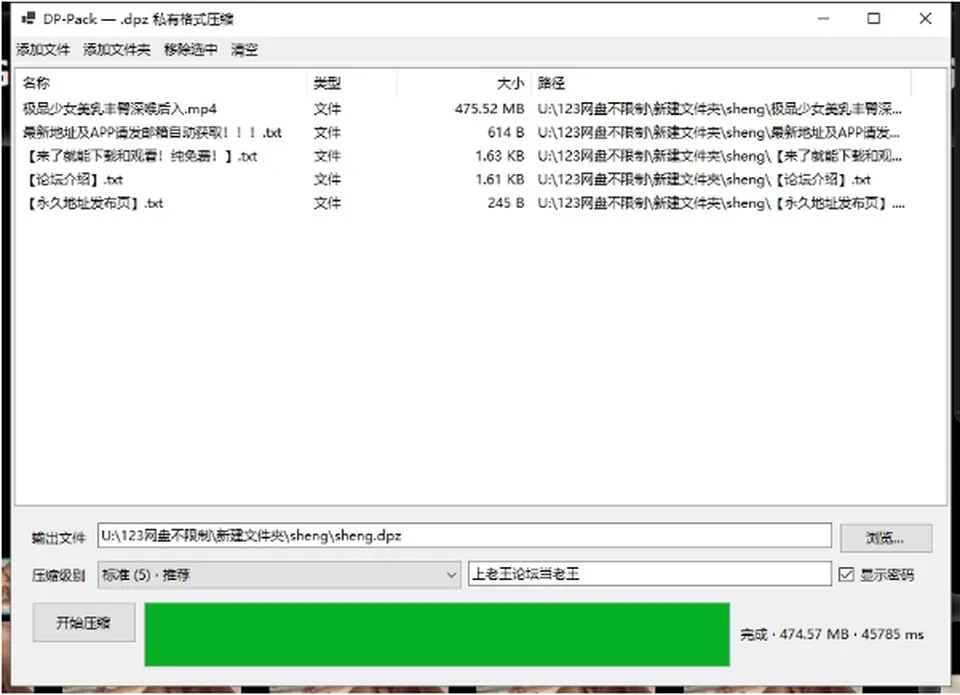Click the green compression progress bar
This screenshot has width=960, height=695.
pos(437,634)
